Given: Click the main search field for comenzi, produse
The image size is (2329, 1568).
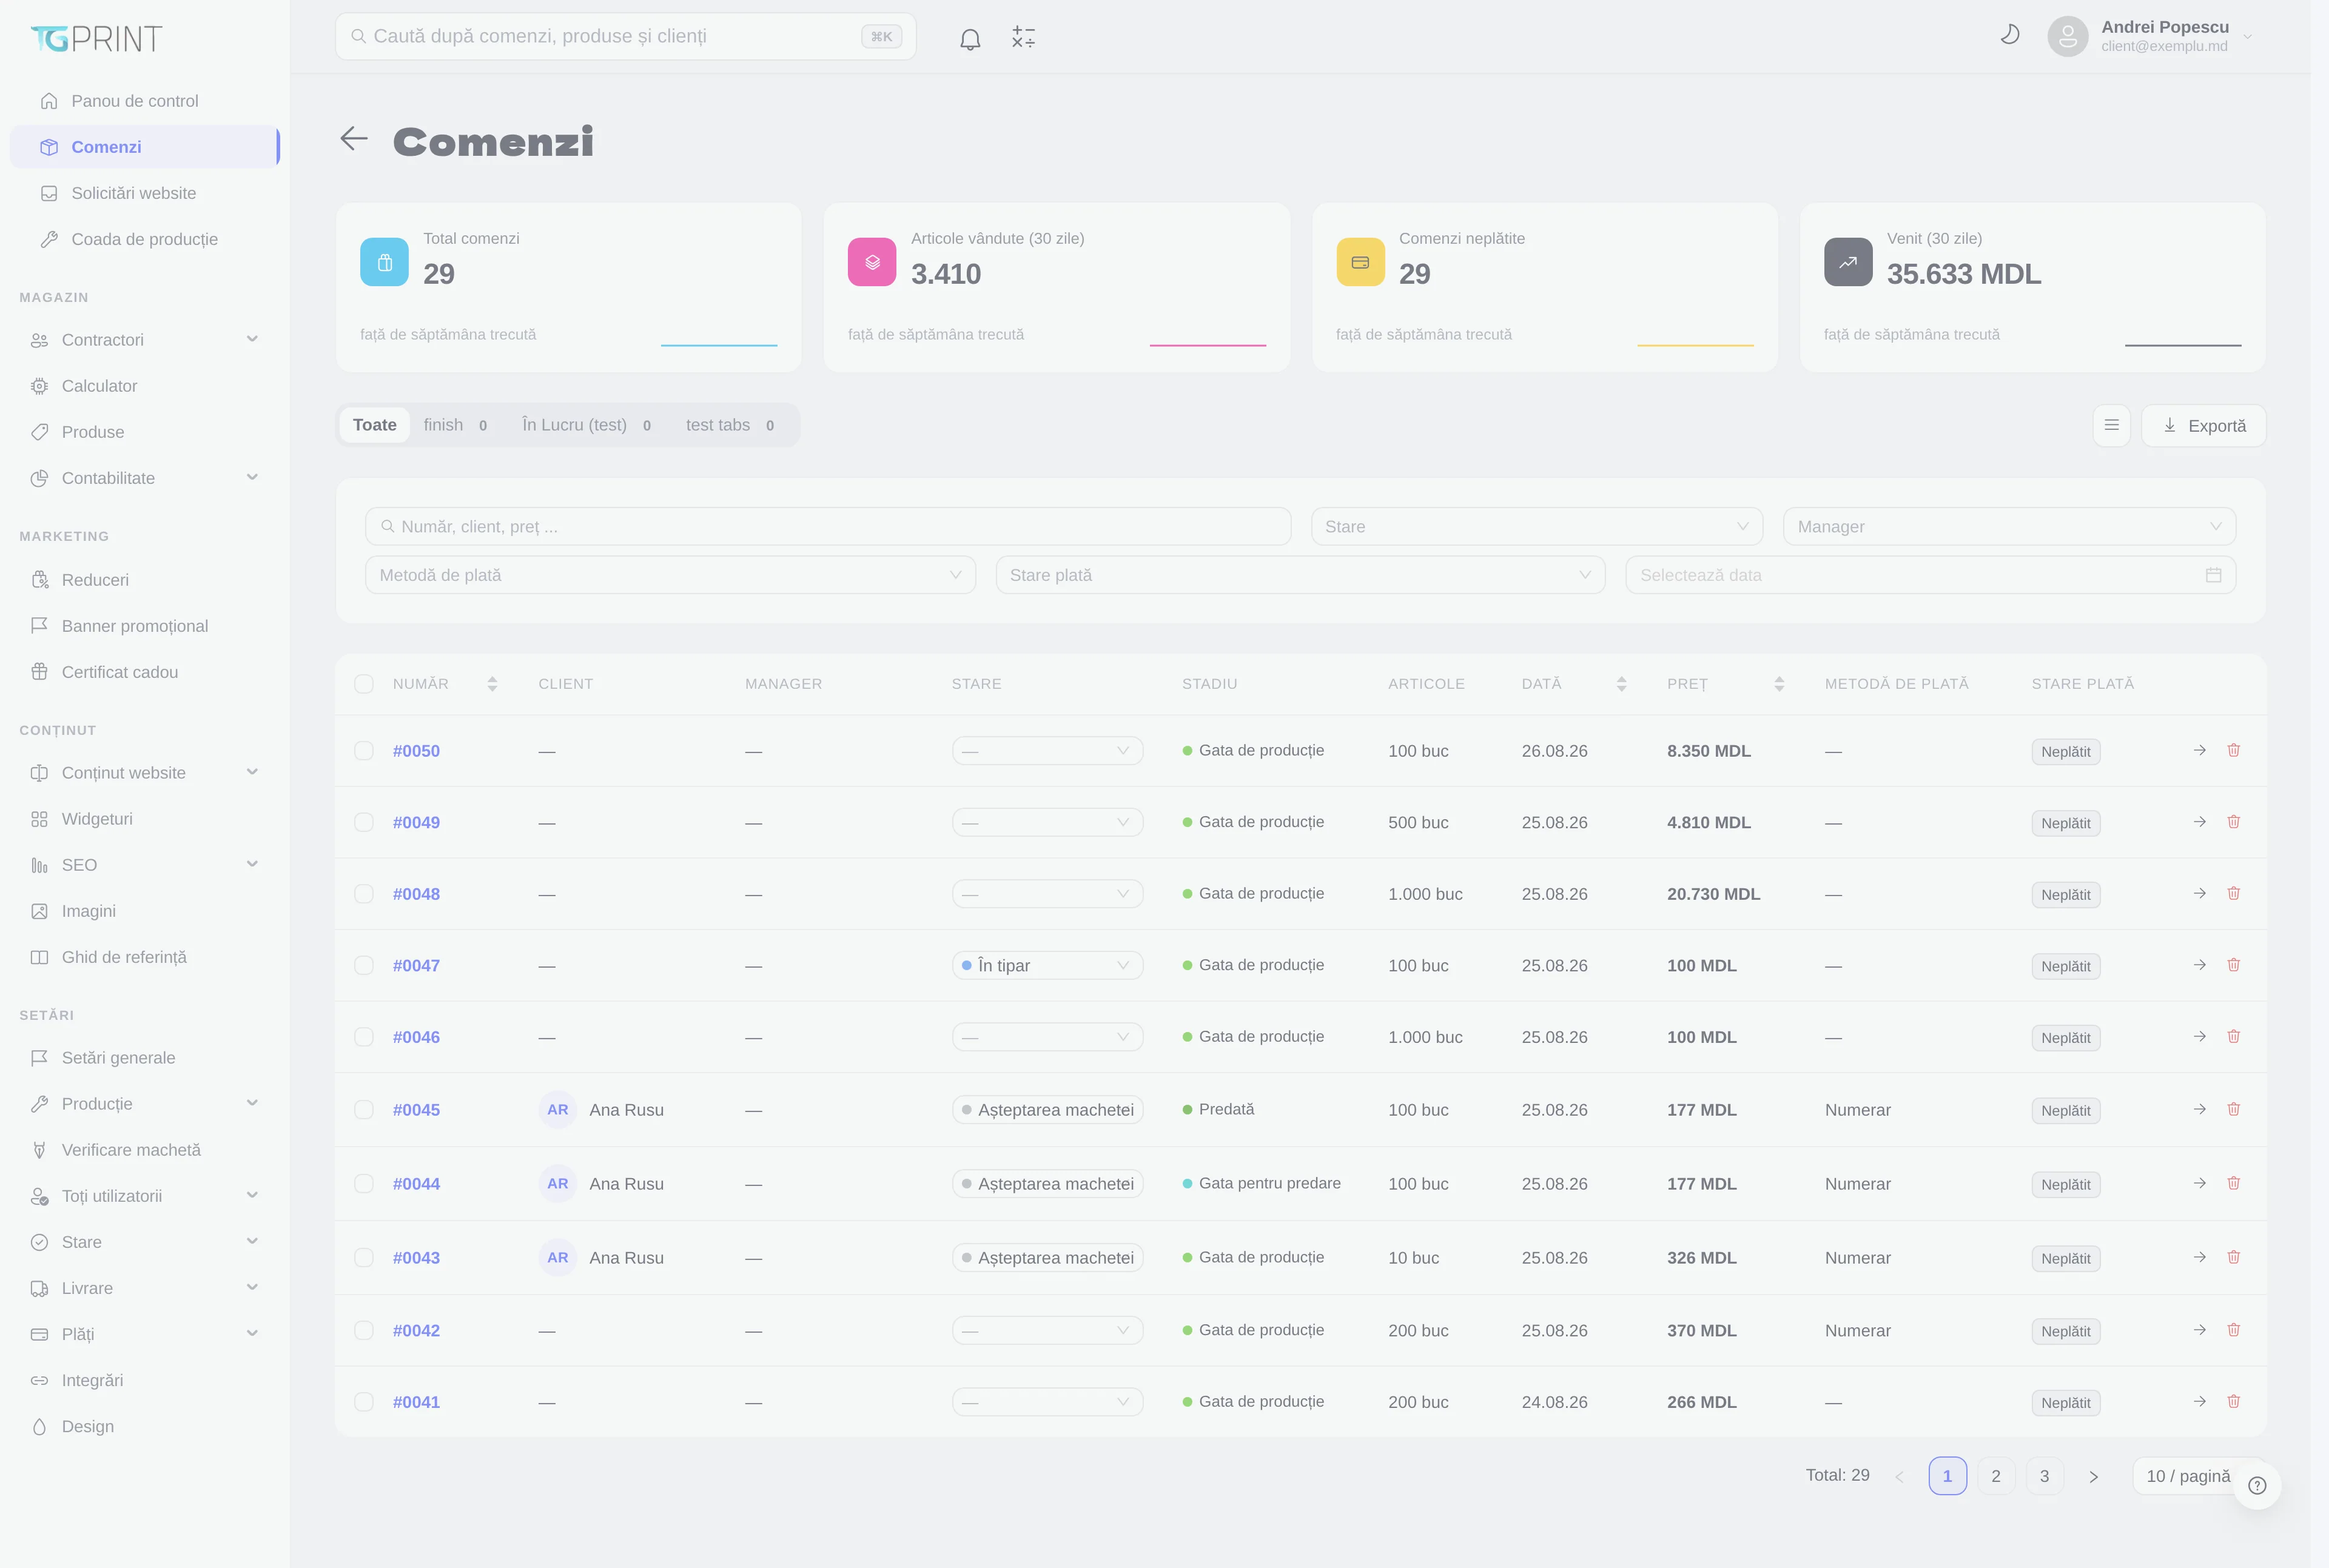Looking at the screenshot, I should pos(625,36).
